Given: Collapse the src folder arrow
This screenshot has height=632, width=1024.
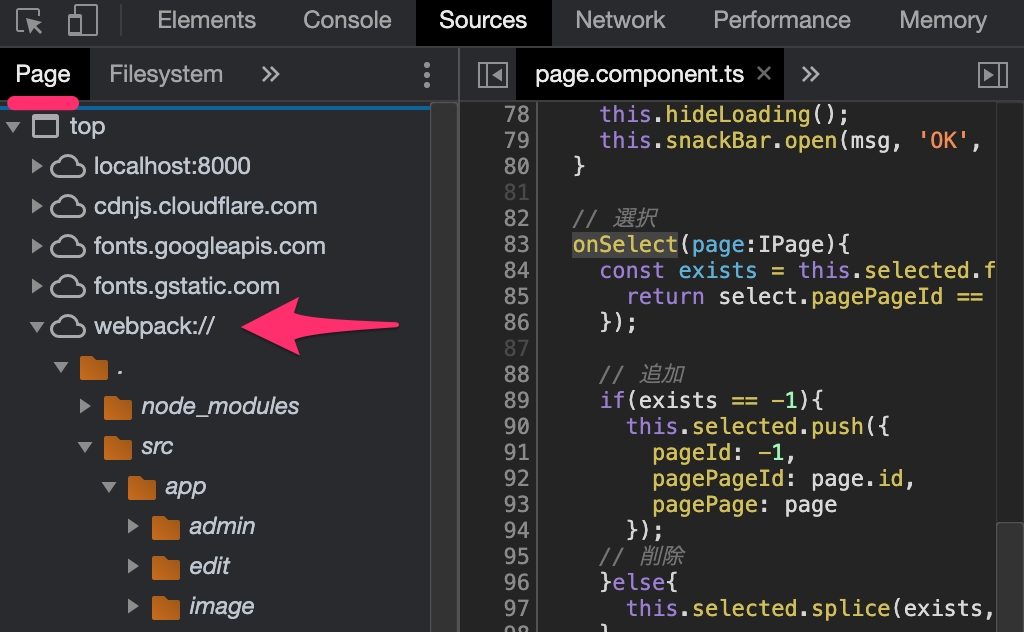Looking at the screenshot, I should tap(85, 447).
